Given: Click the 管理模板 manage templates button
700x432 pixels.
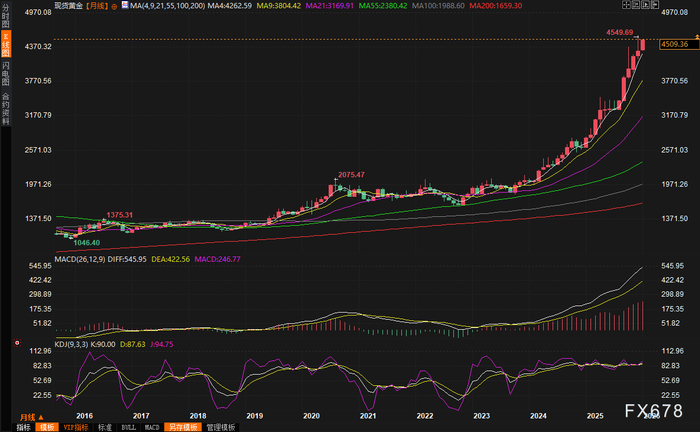Looking at the screenshot, I should [x=221, y=427].
